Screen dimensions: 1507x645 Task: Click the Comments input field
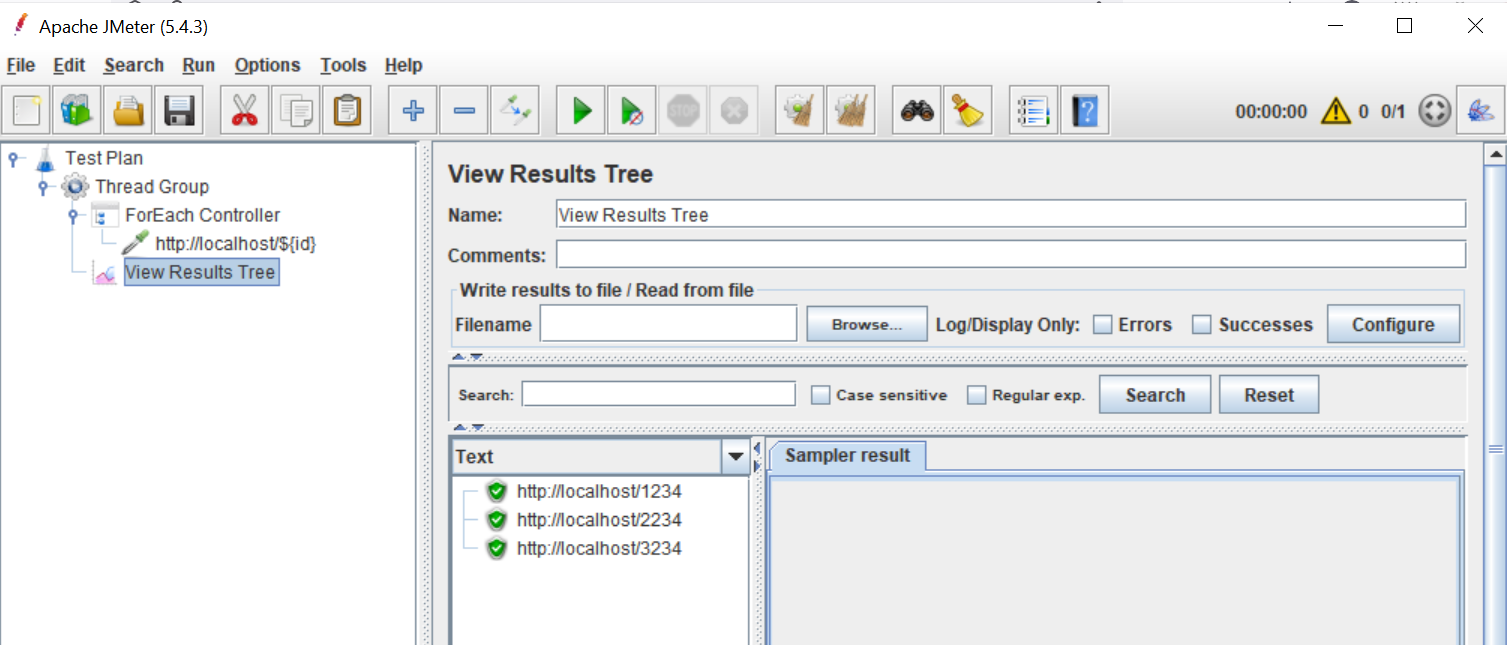coord(1011,255)
